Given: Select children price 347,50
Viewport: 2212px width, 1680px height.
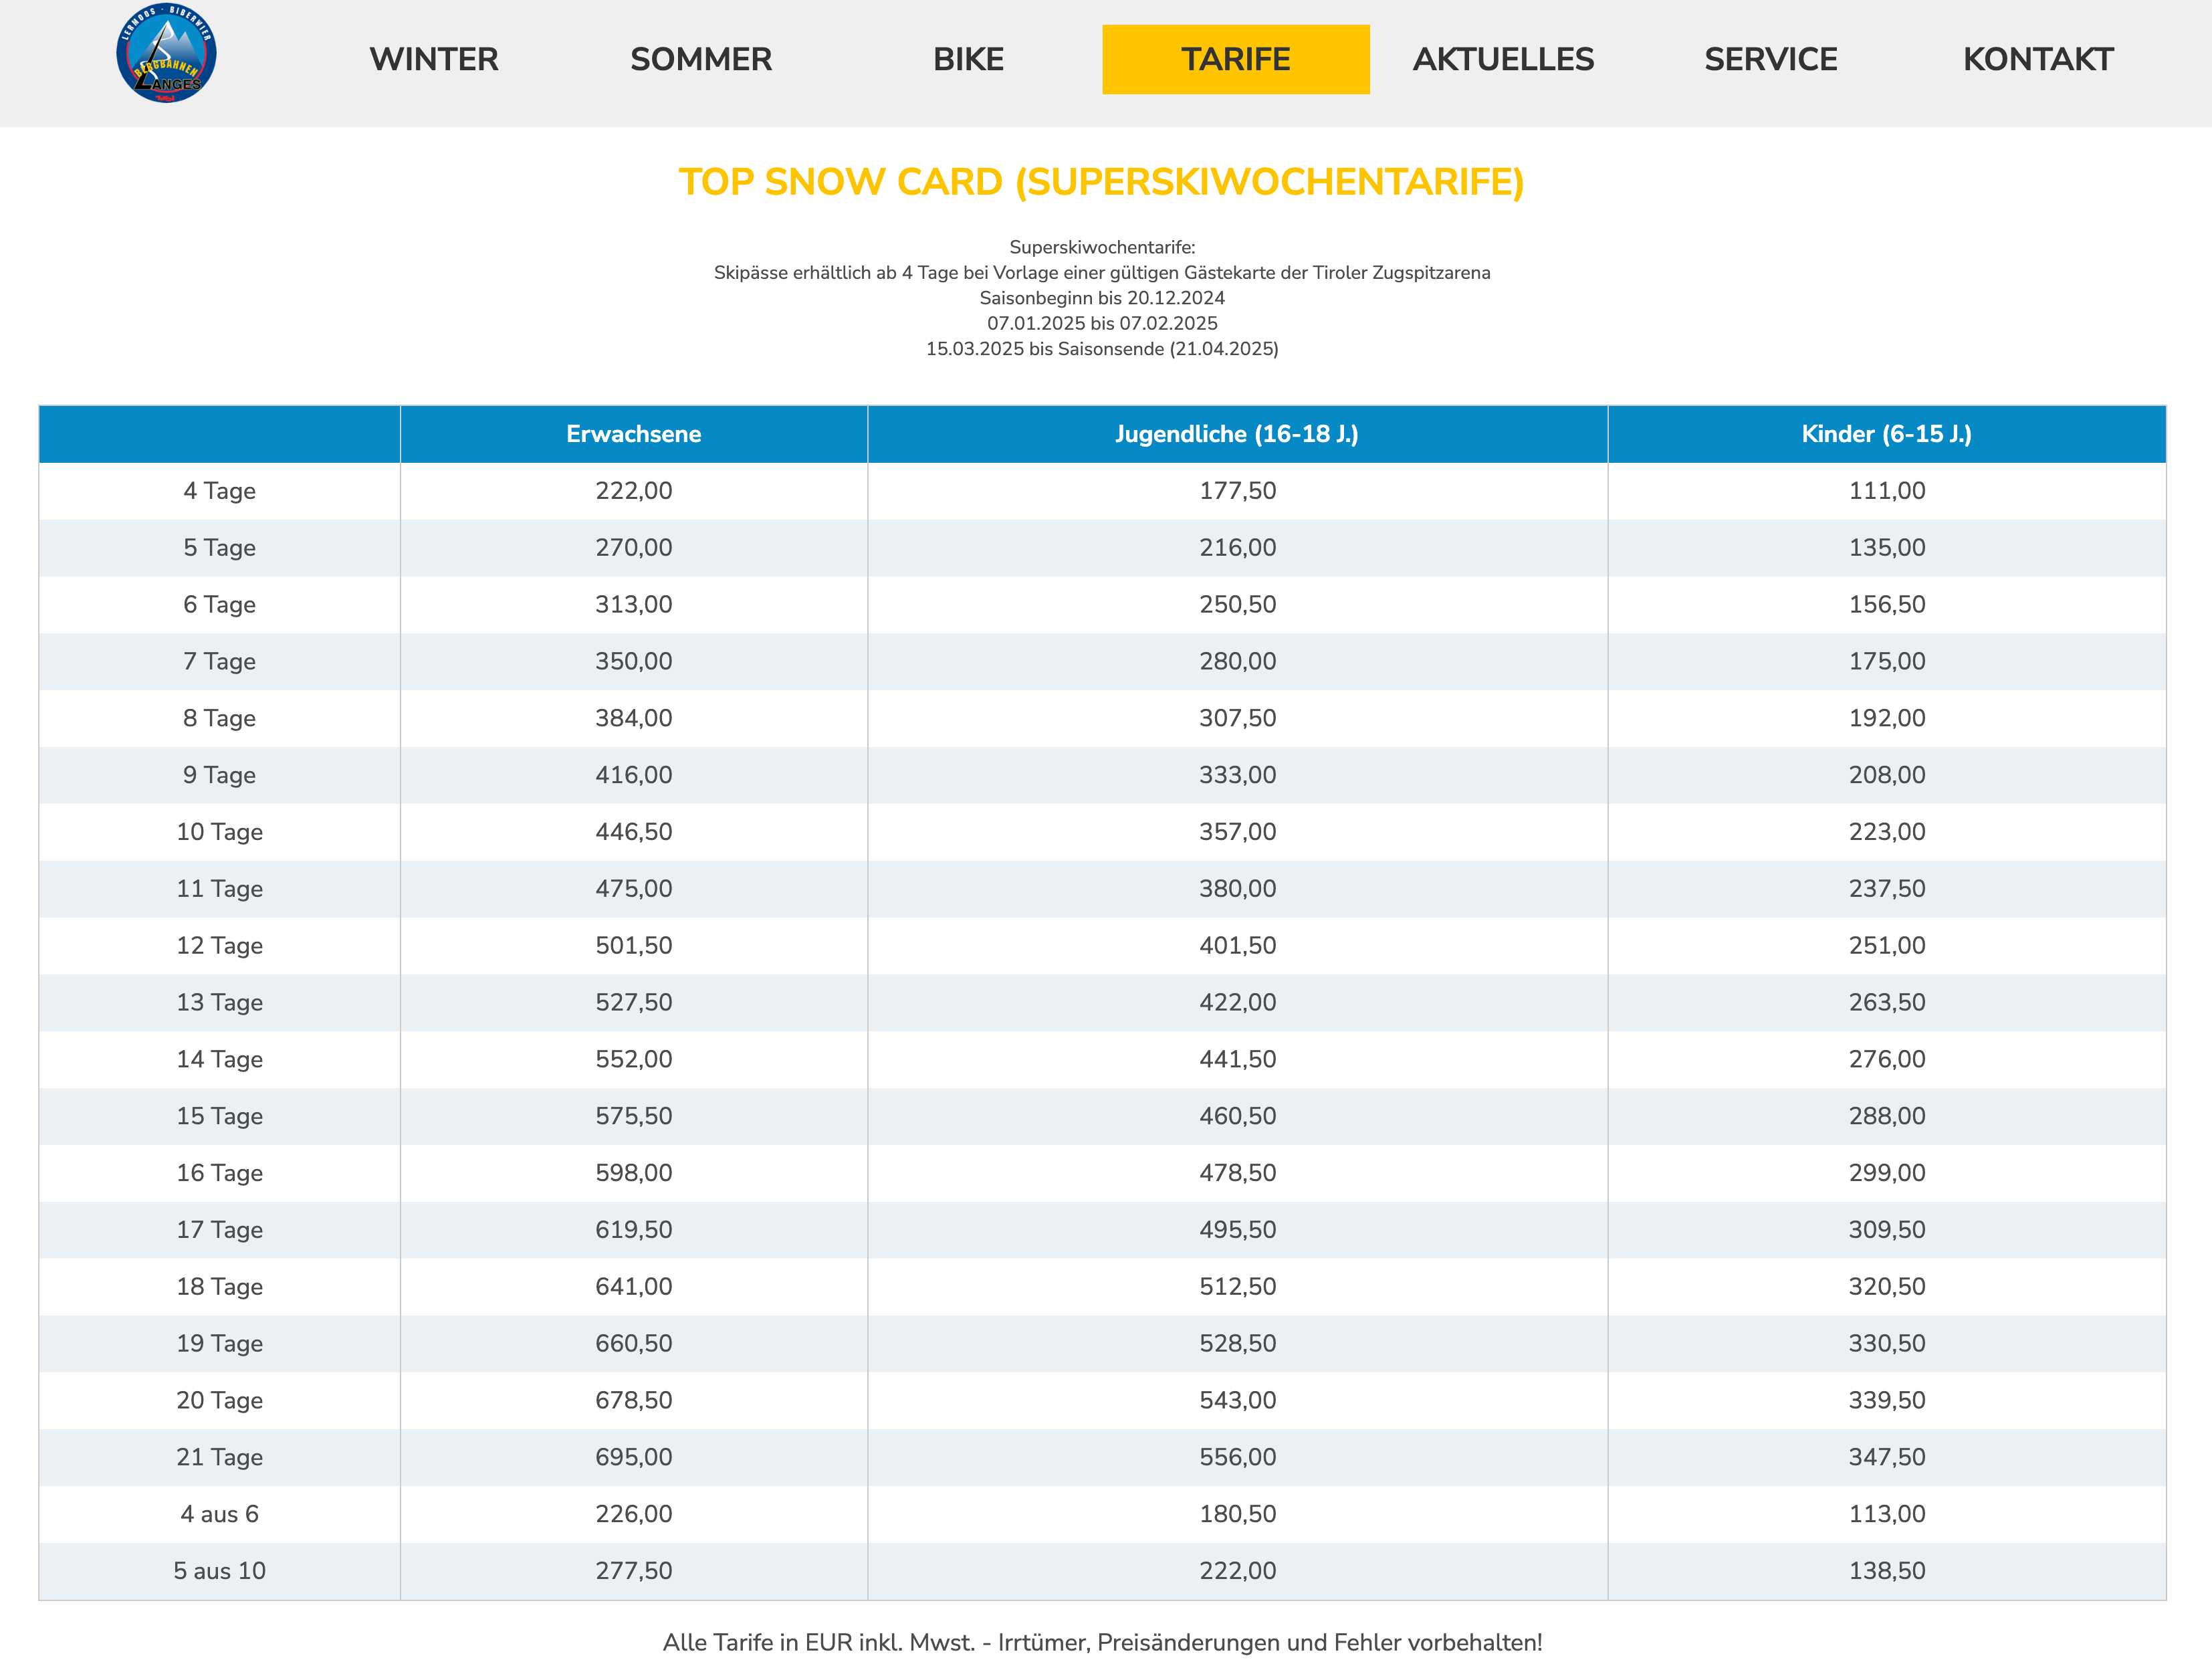Looking at the screenshot, I should click(x=1887, y=1458).
